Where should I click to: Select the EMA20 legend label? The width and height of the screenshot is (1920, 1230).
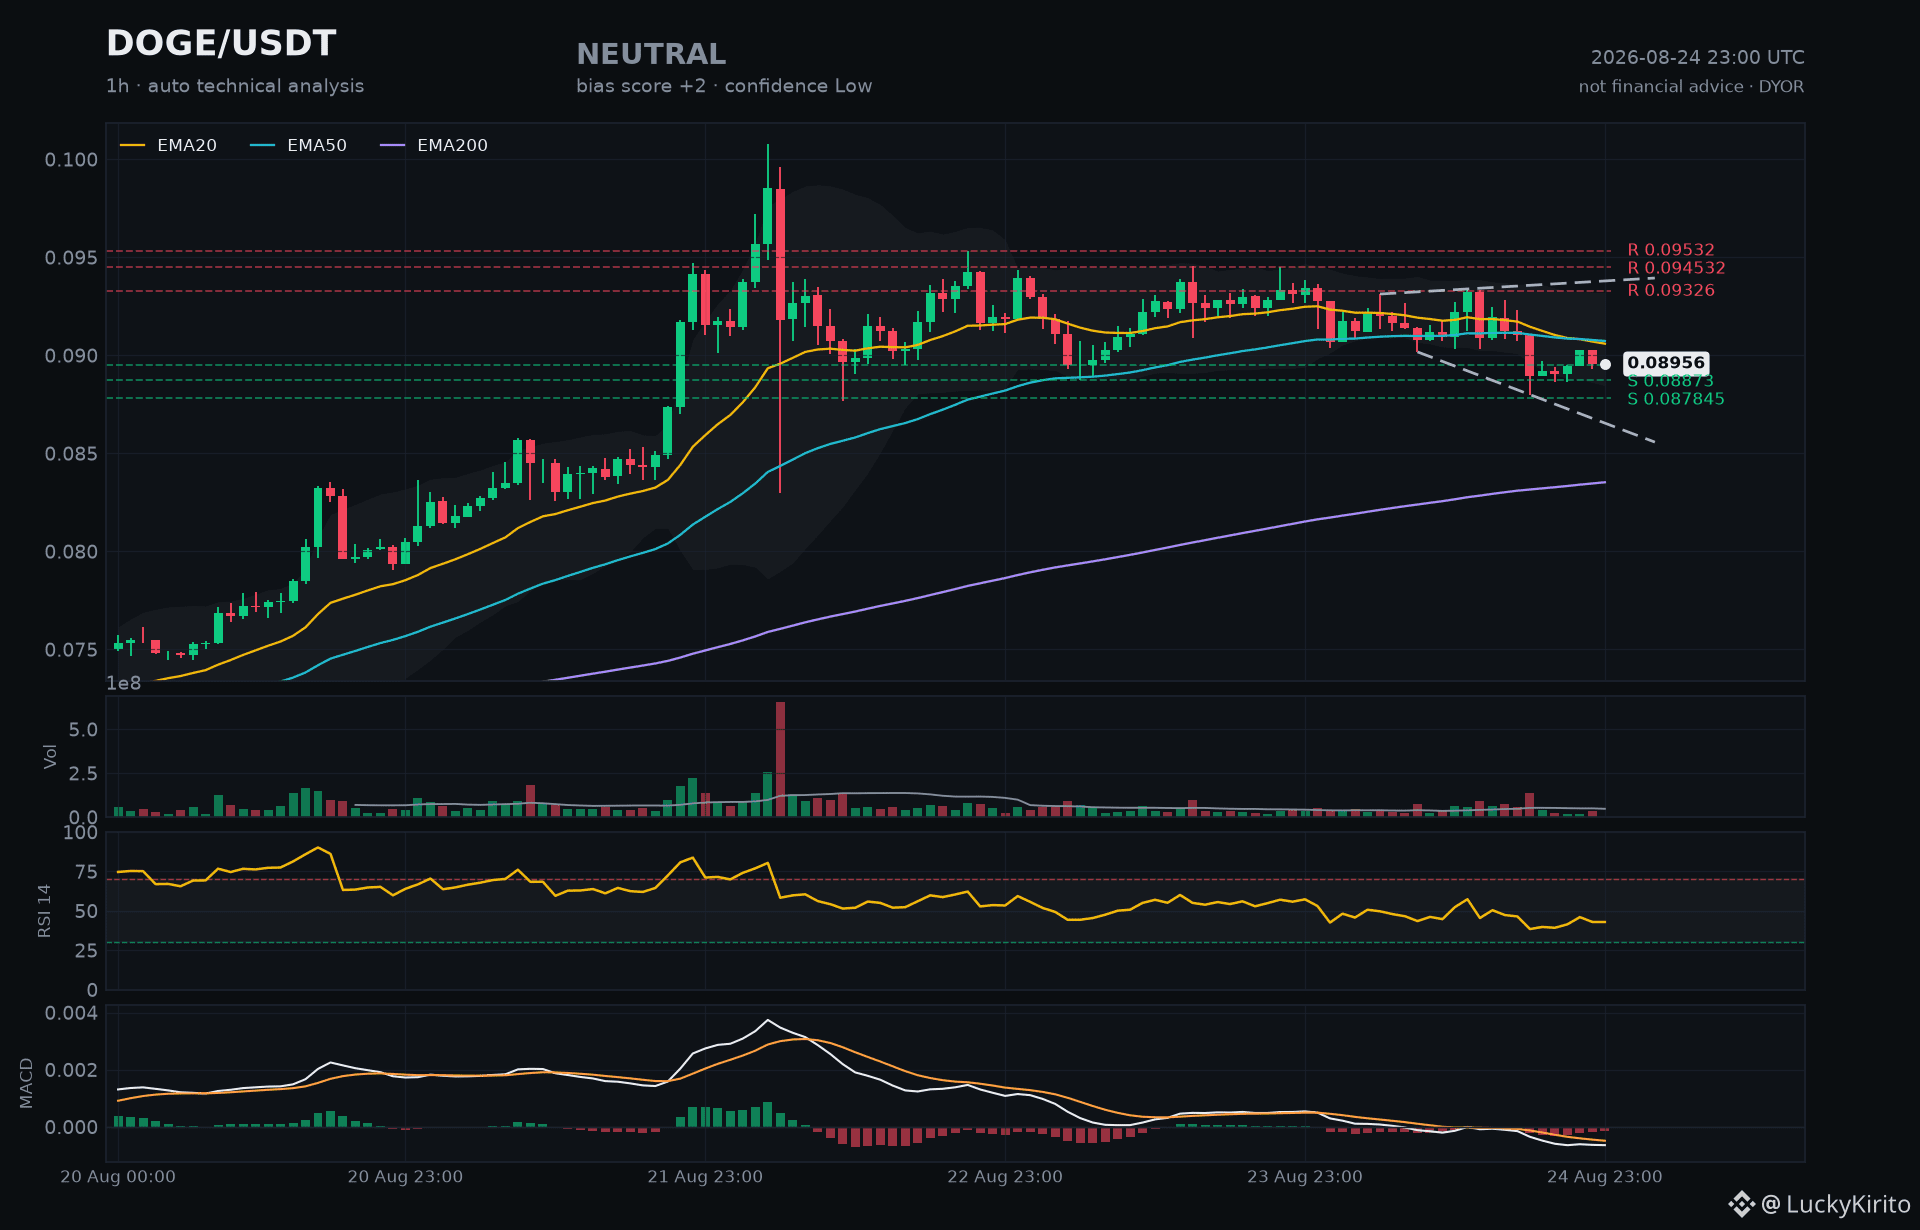point(187,146)
